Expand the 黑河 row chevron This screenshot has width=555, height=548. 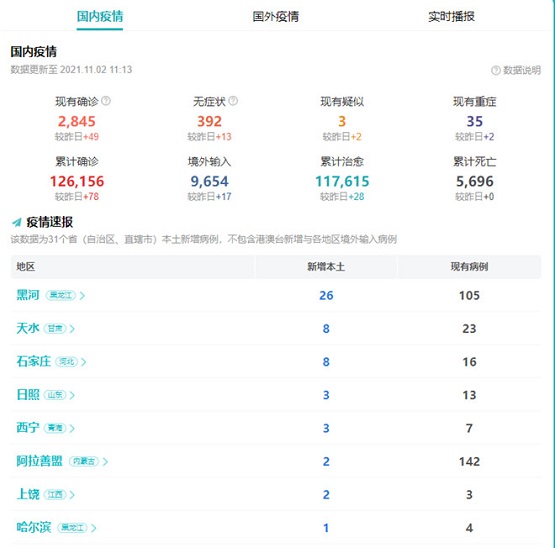82,295
